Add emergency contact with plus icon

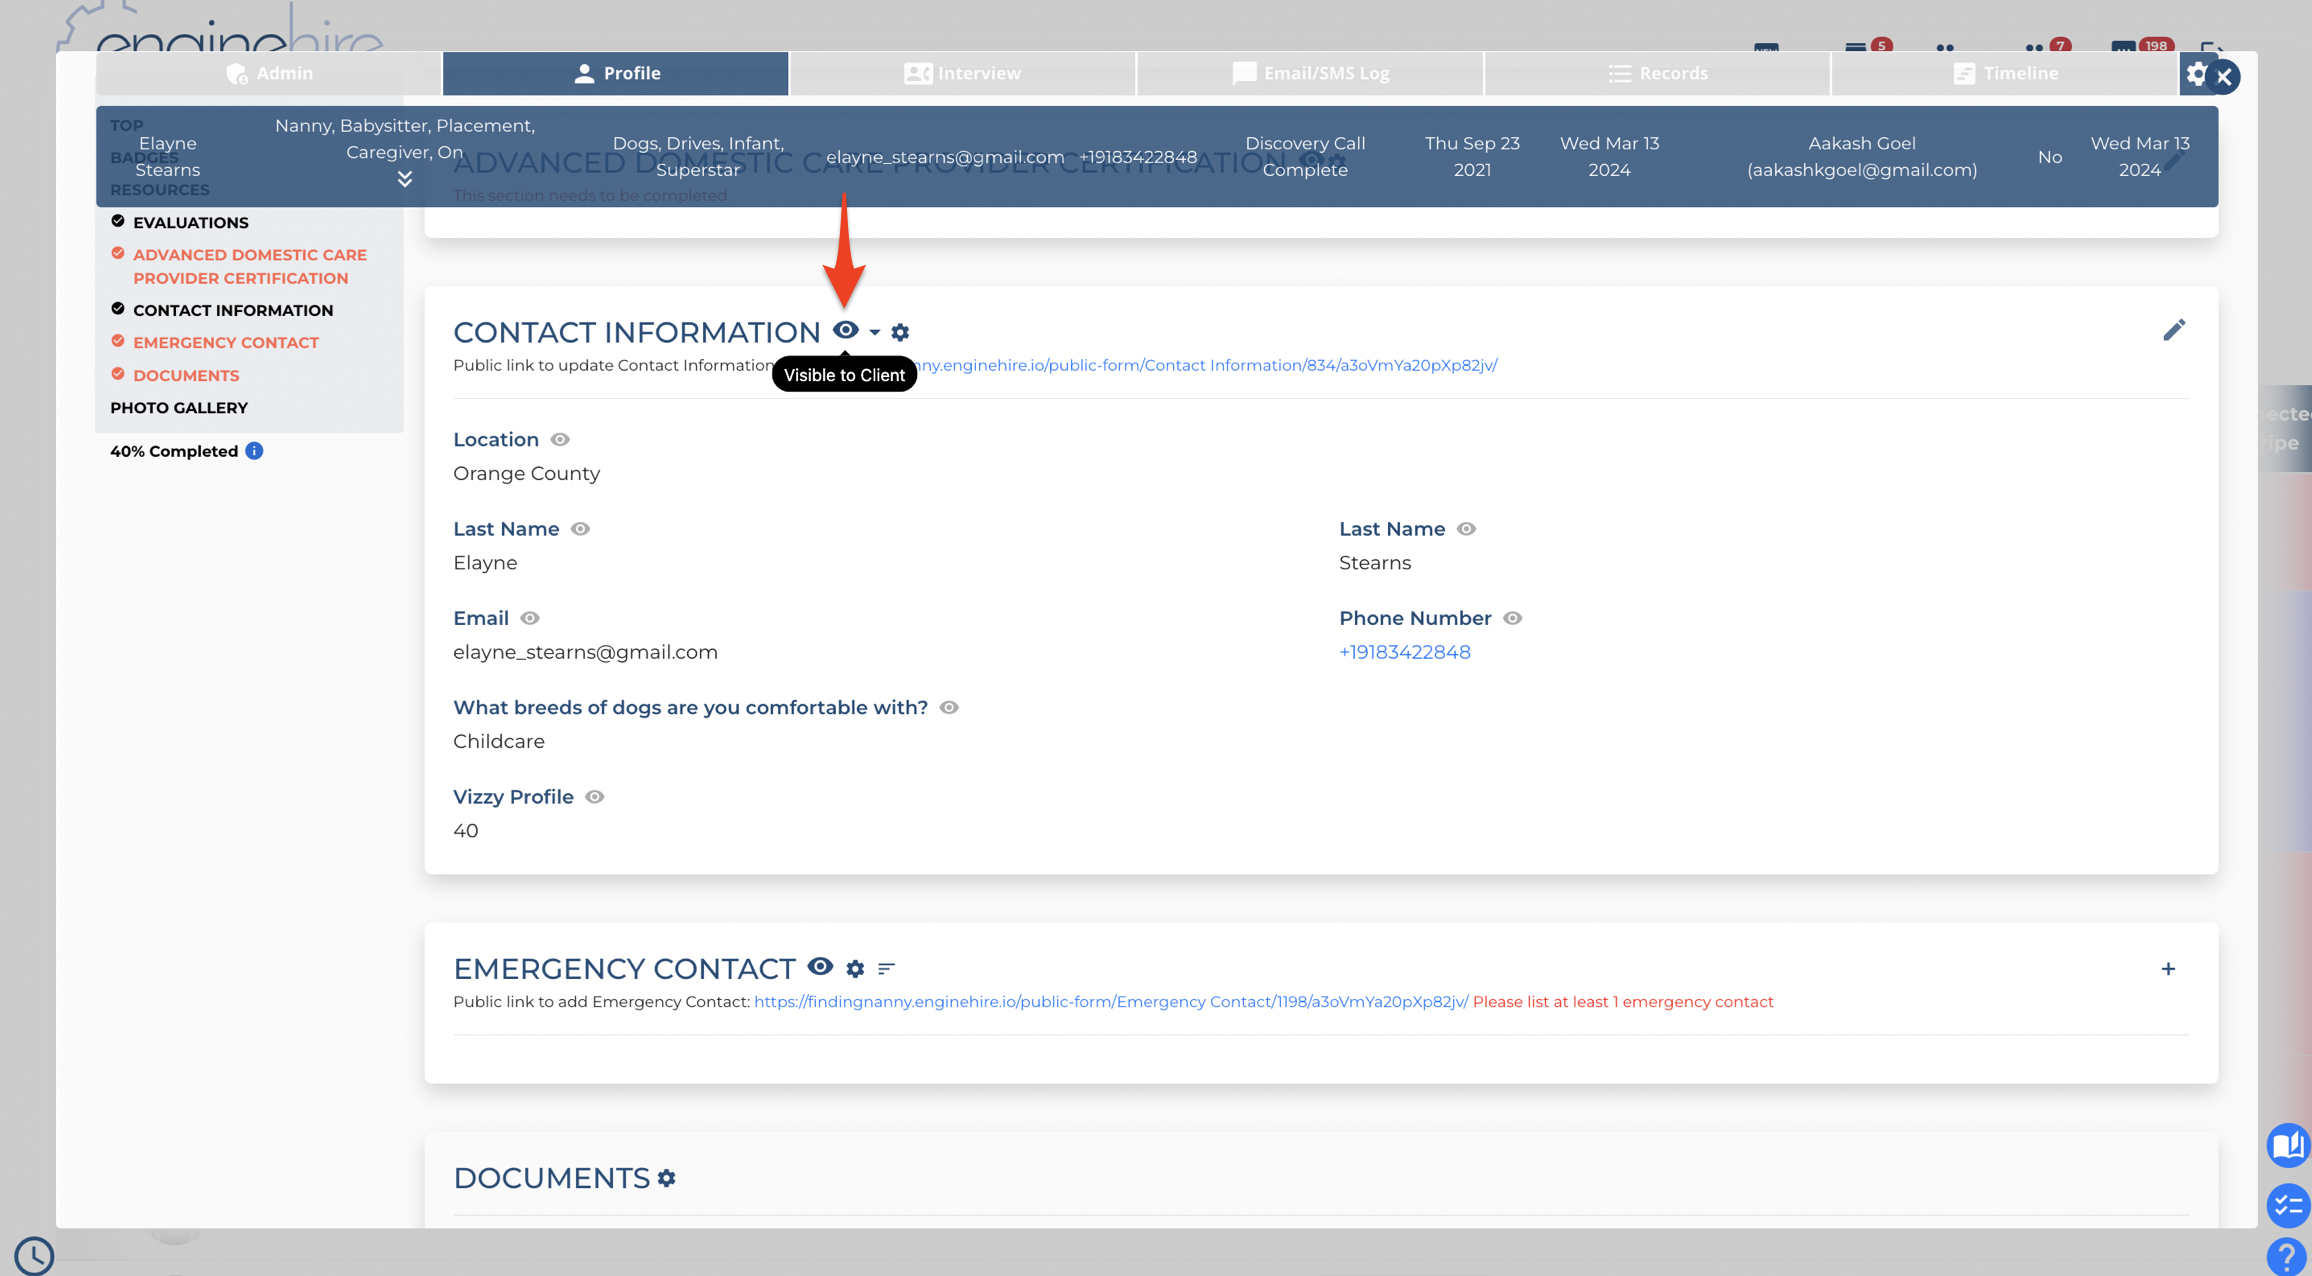(x=2168, y=969)
